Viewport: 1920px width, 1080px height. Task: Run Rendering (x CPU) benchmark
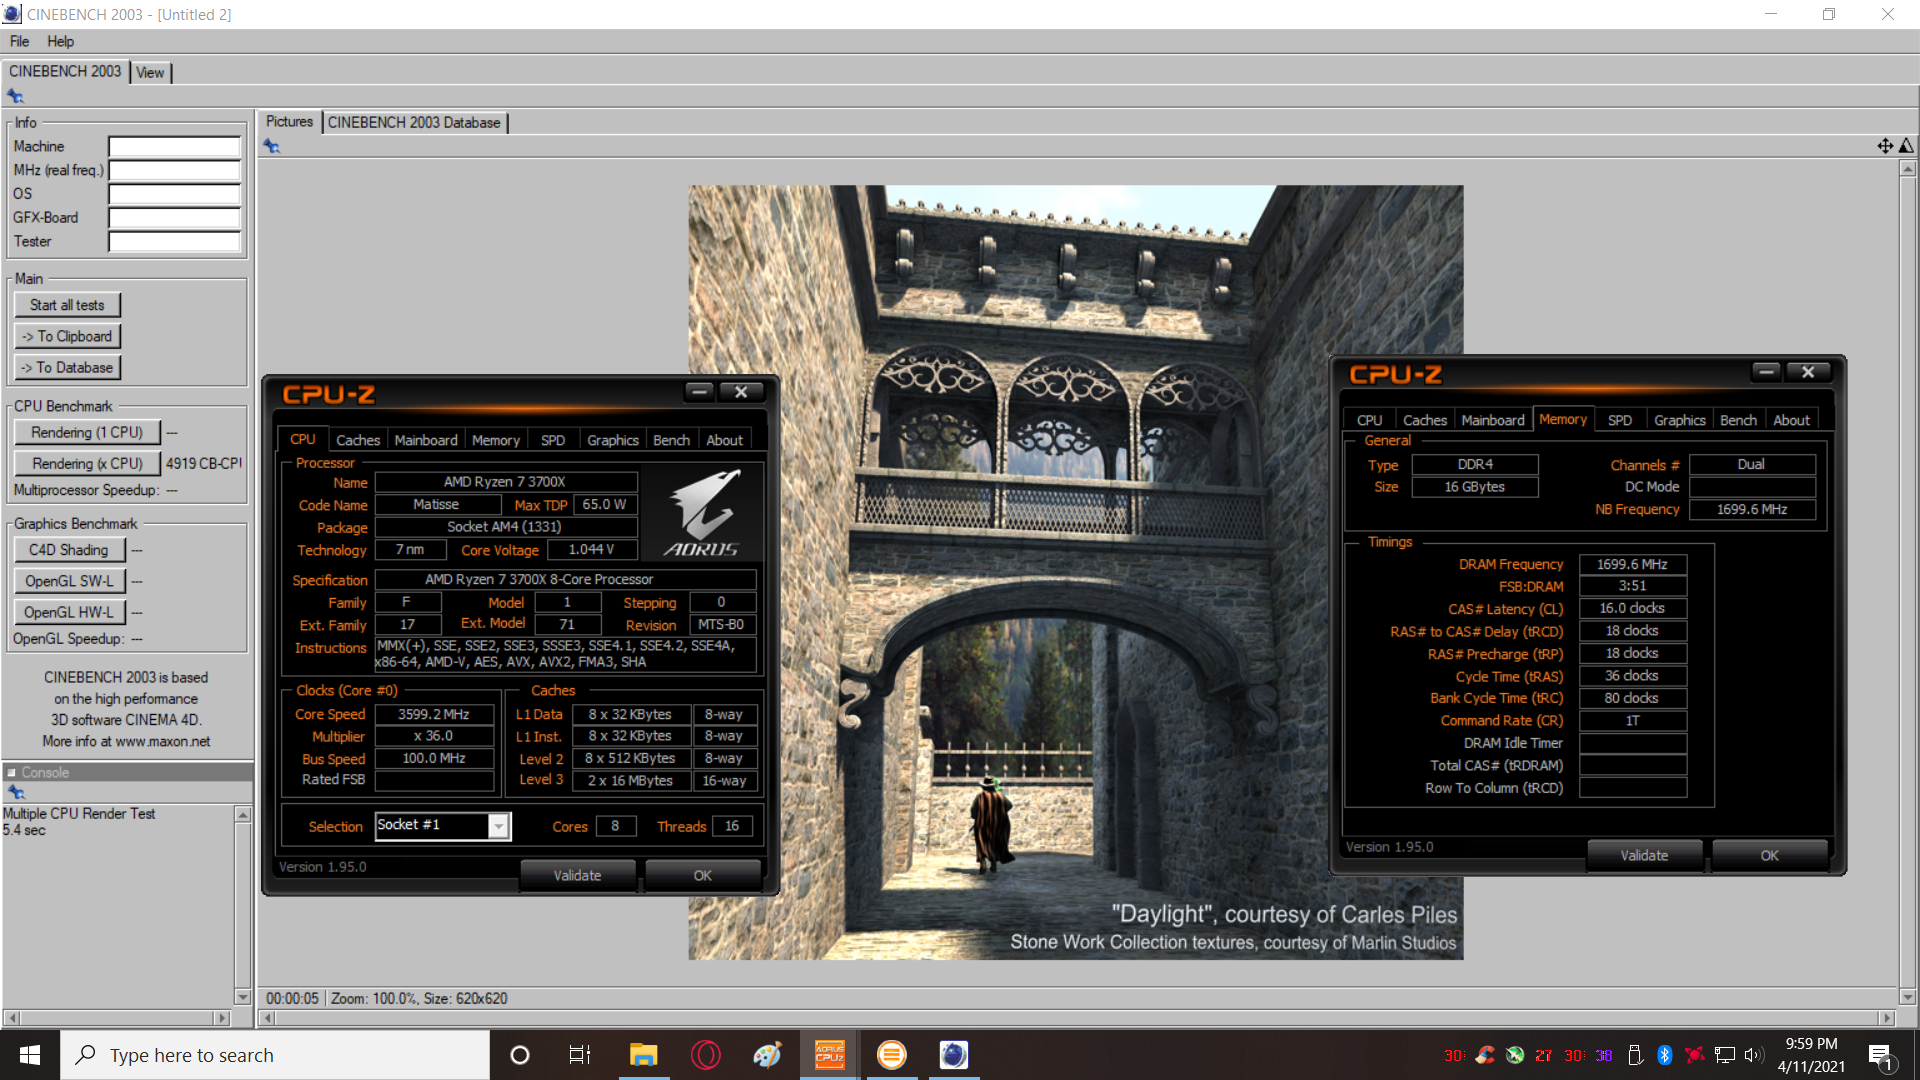pos(87,463)
